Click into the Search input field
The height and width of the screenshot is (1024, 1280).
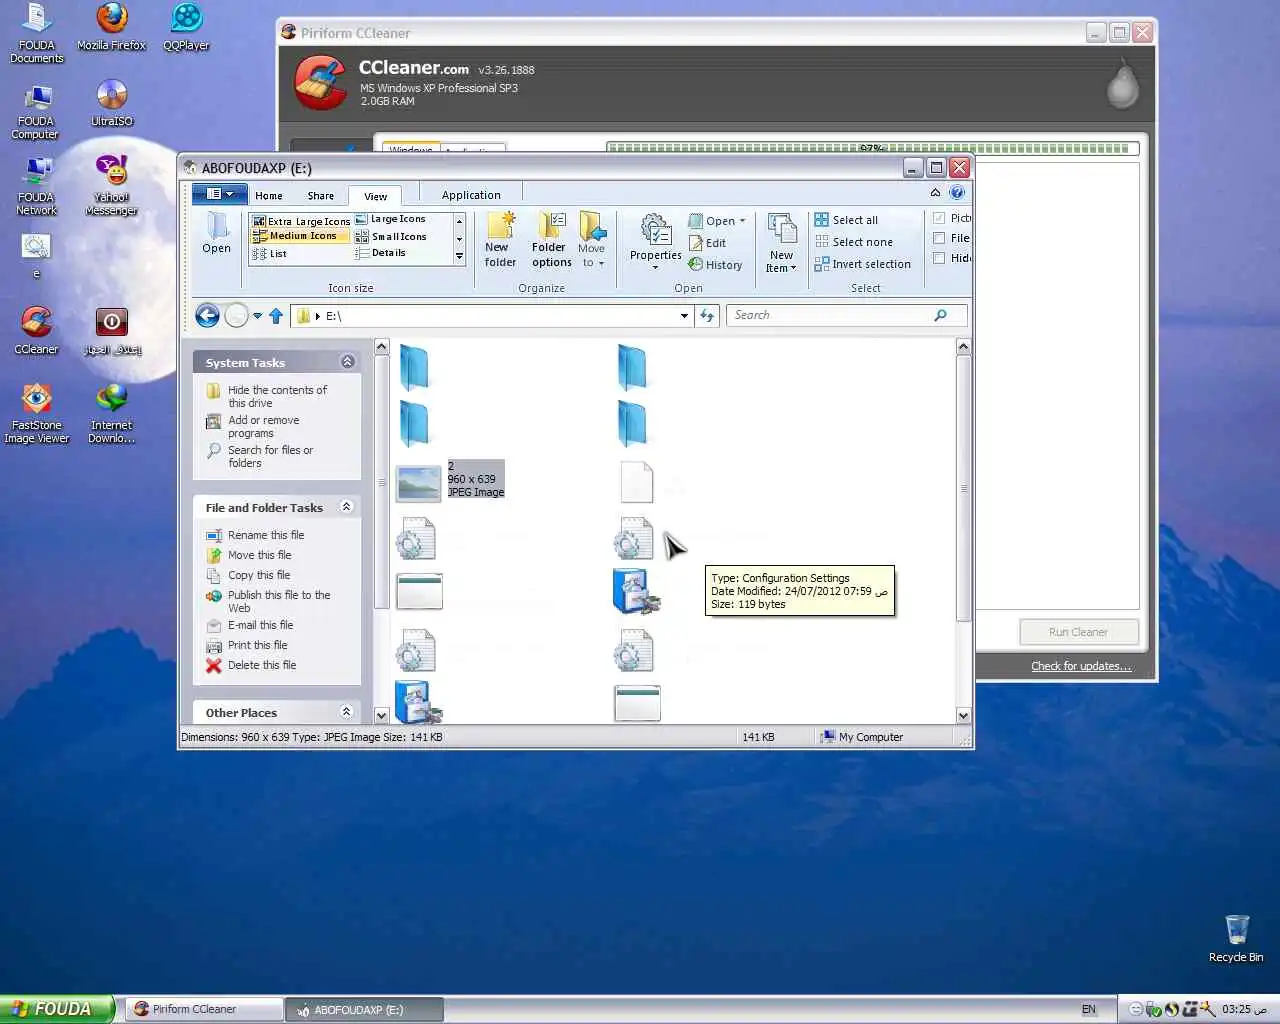pyautogui.click(x=830, y=315)
